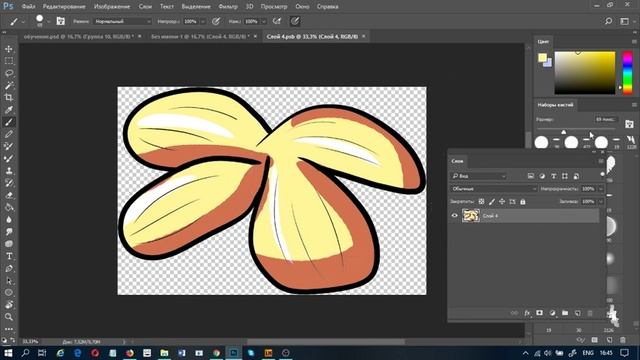
Task: Create a new layer in Layers panel
Action: pyautogui.click(x=578, y=313)
